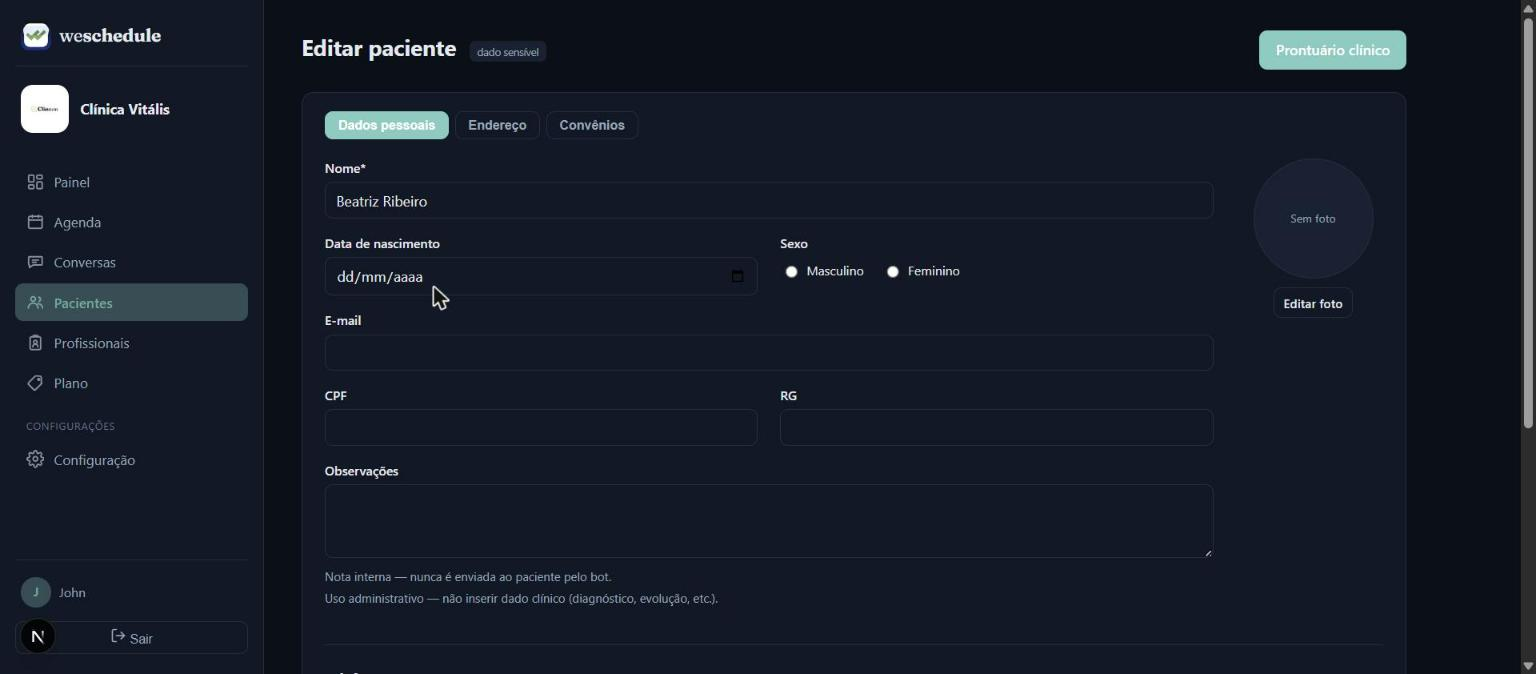Switch to the Dados pessoais tab

387,125
